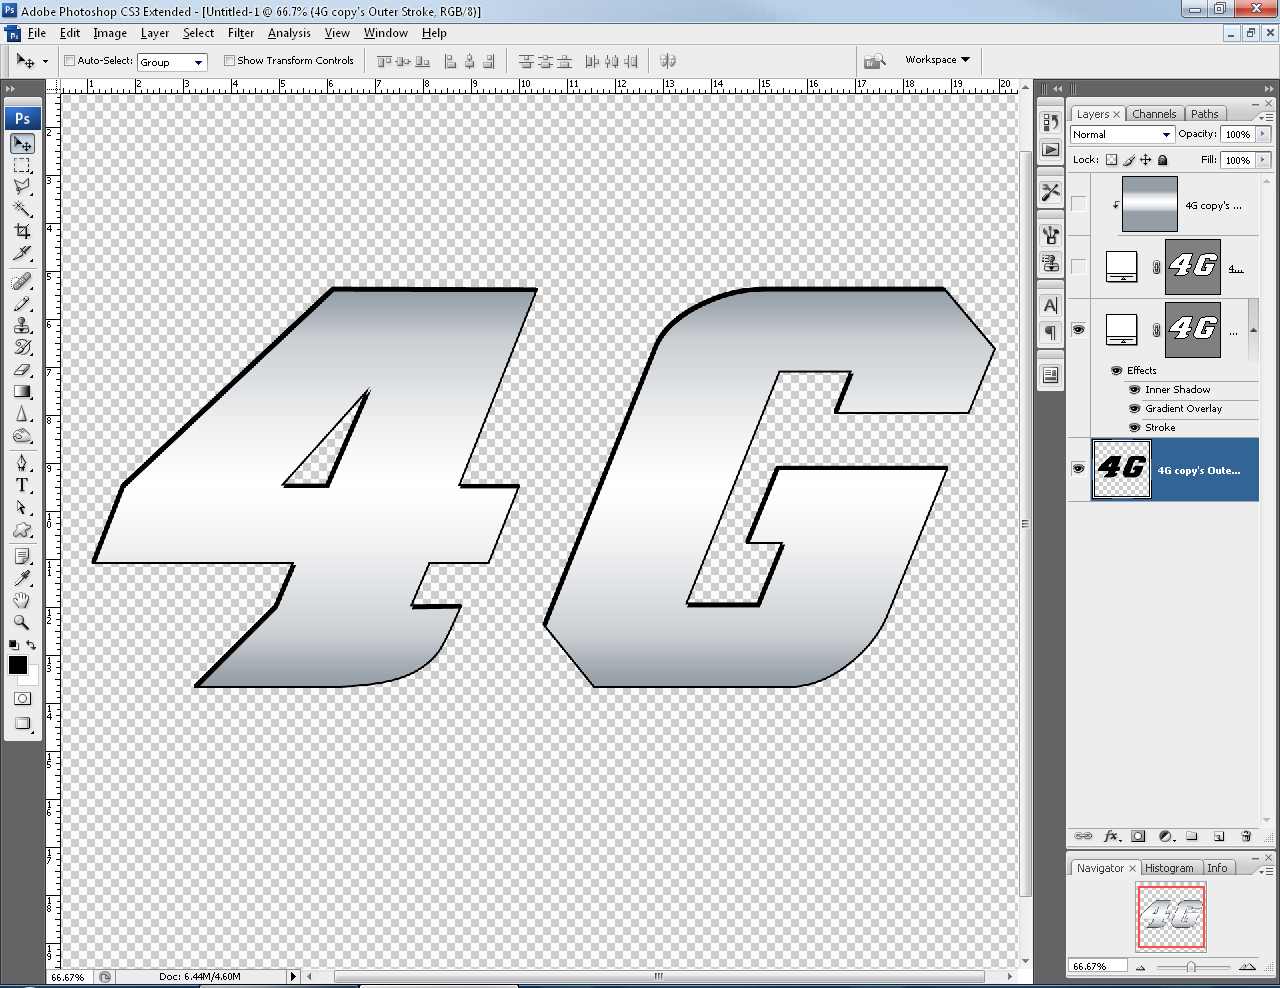Click the Navigator zoom-in mountains button
Screen dimensions: 1280x988
1247,967
